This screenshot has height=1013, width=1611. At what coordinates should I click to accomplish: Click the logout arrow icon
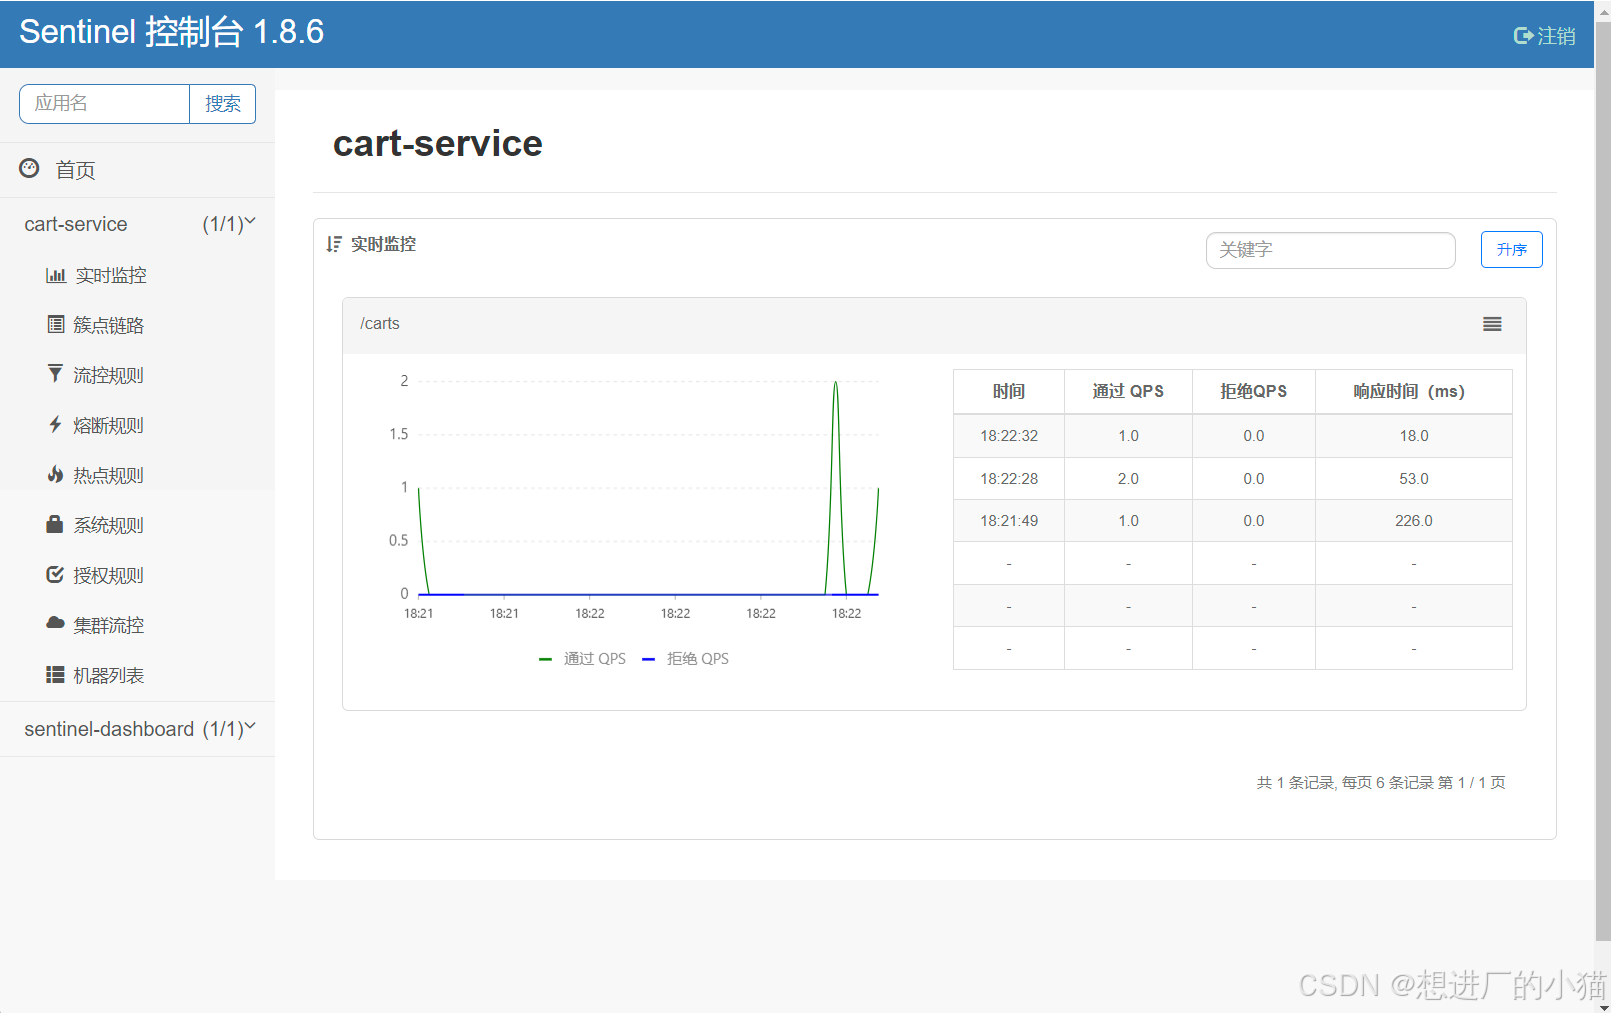click(1524, 36)
